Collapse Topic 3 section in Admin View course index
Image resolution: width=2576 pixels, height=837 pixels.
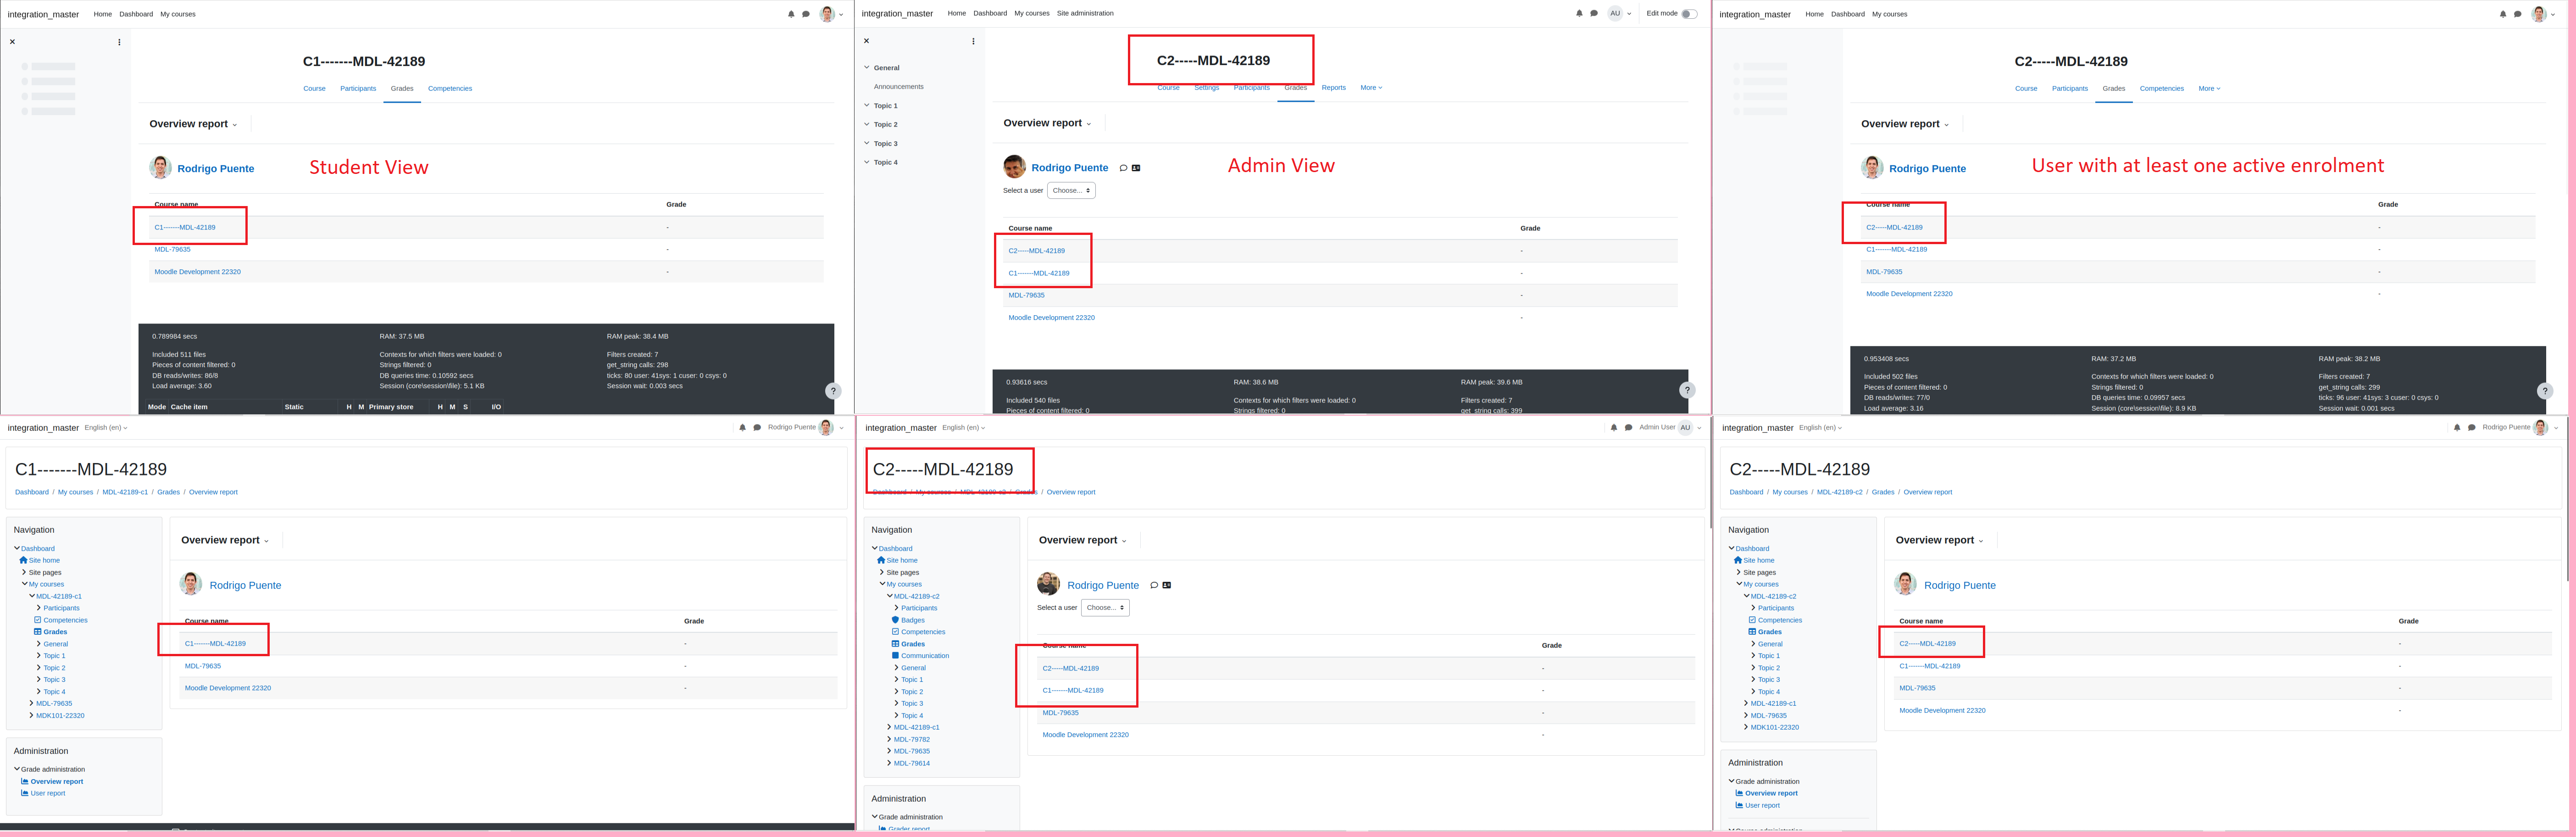click(867, 143)
